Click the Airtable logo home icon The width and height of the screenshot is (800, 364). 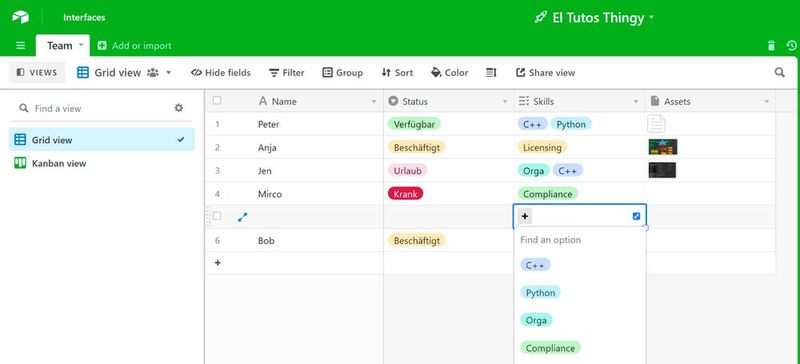click(x=20, y=17)
